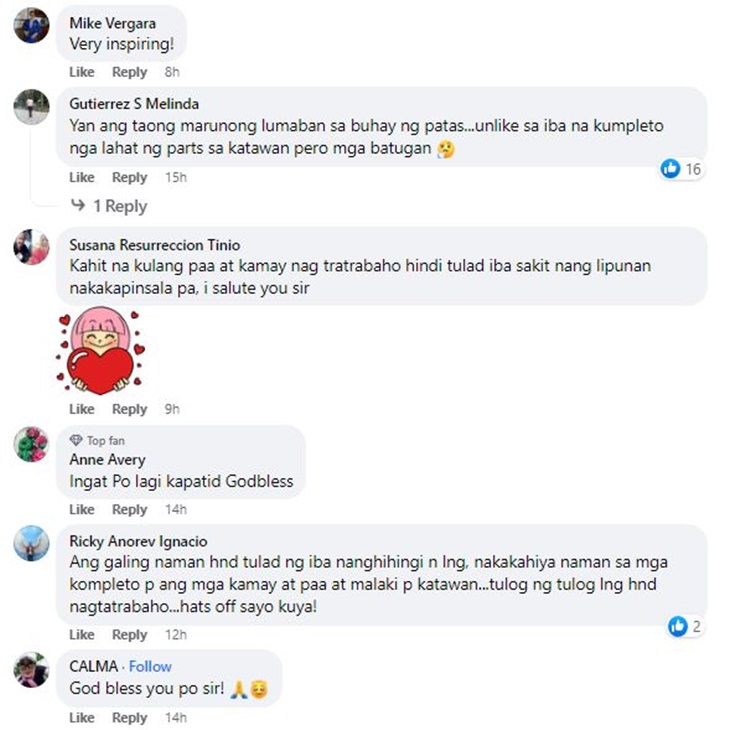
Task: Click Gutierrez S Melinda's avatar
Action: tap(31, 107)
